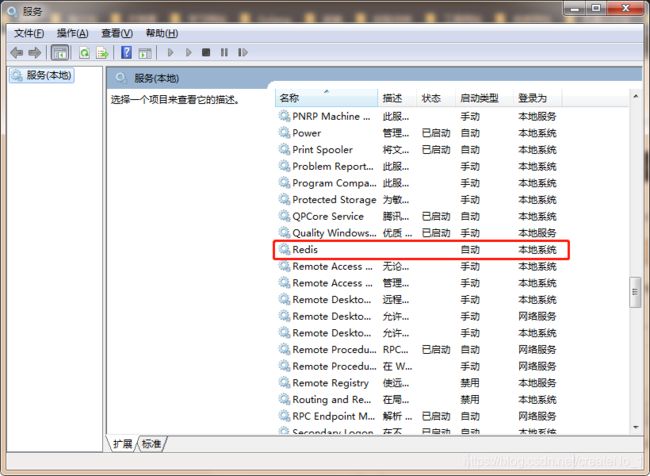Switch to the 标准 tab
The width and height of the screenshot is (650, 476).
tap(151, 444)
